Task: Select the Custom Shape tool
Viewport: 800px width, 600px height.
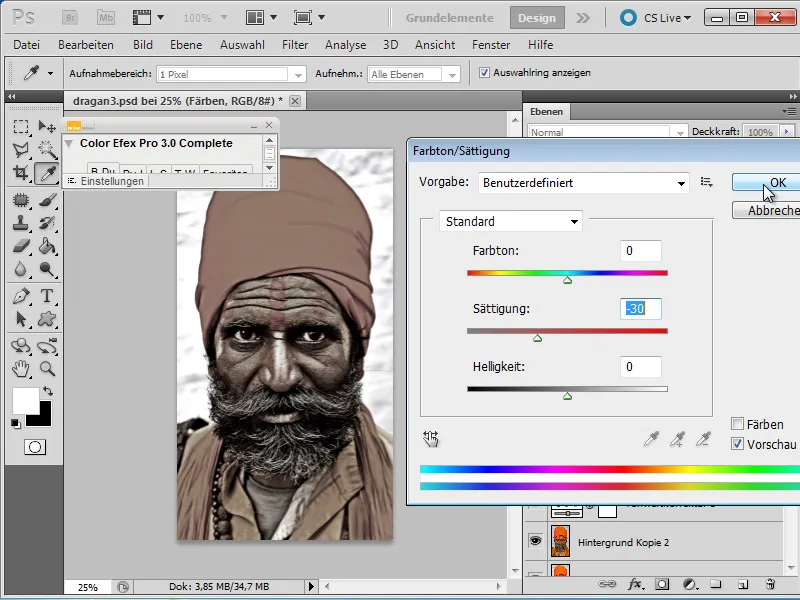Action: click(x=47, y=319)
